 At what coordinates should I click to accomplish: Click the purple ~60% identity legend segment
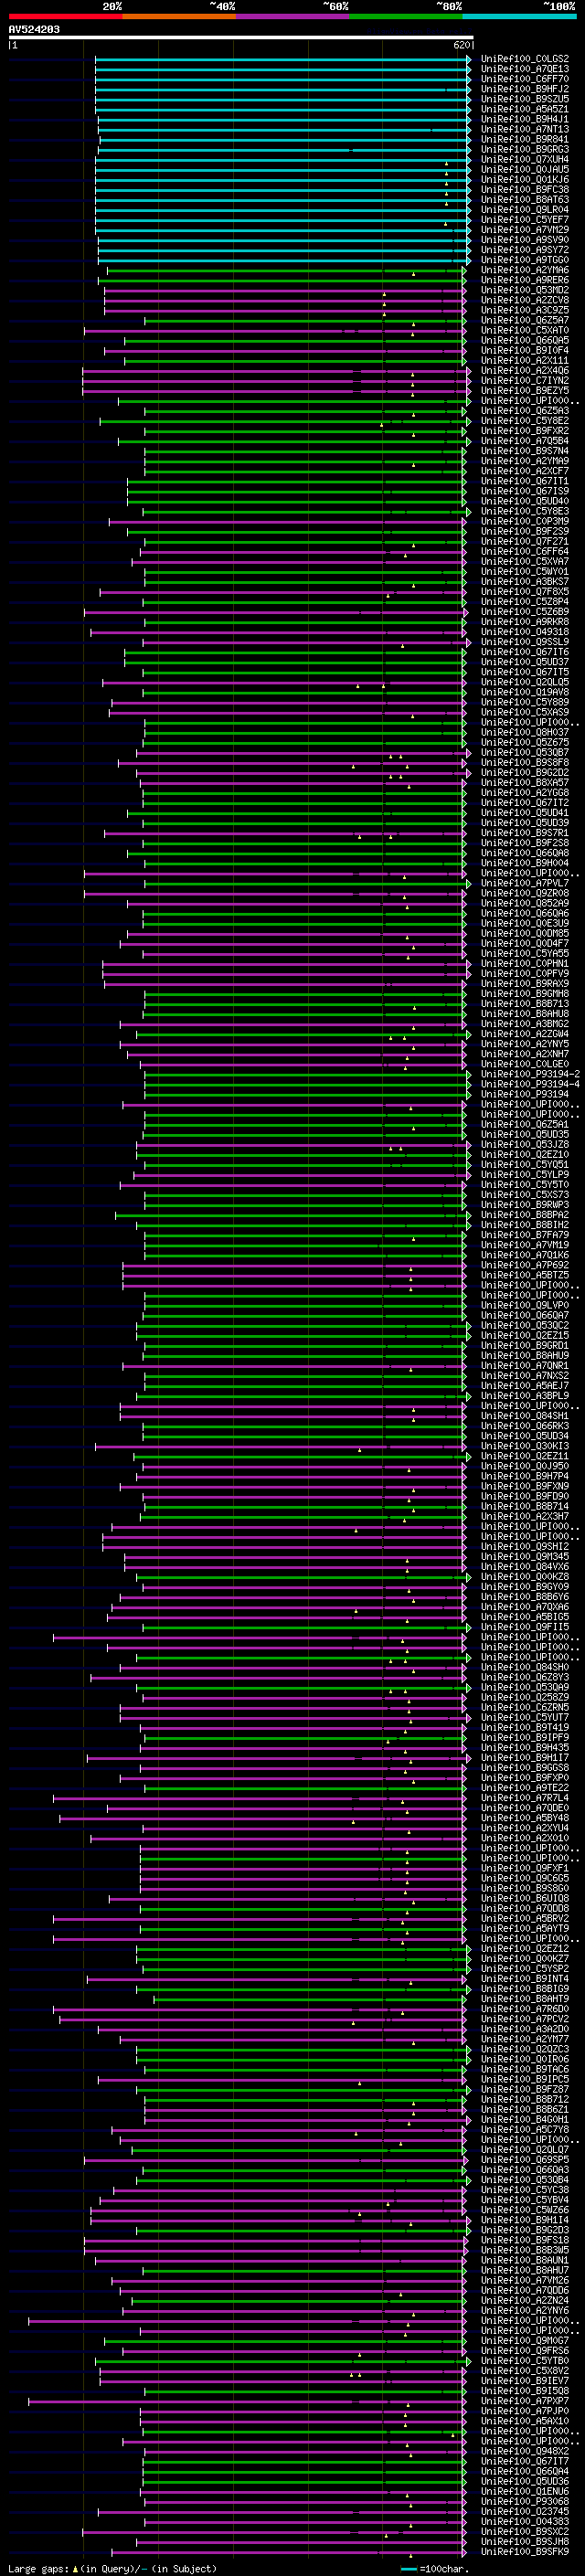coord(292,16)
